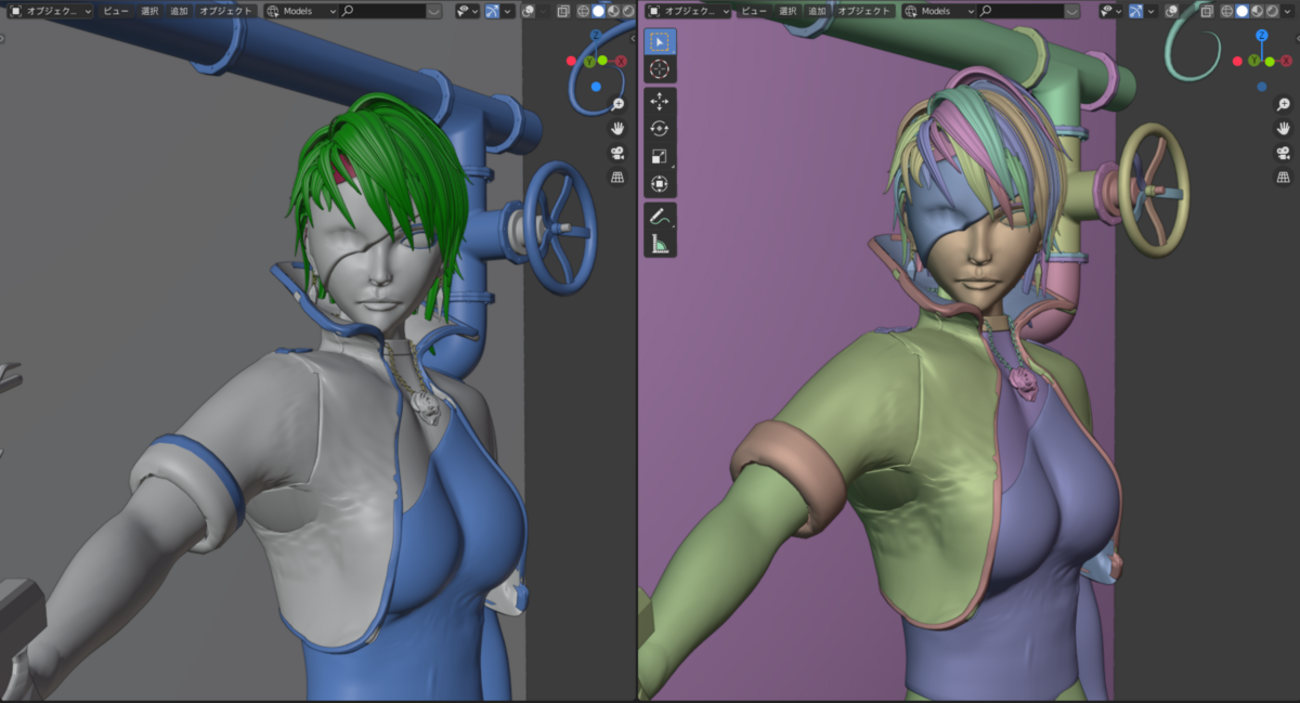Pick the Scale tool in right viewport
Image resolution: width=1300 pixels, height=703 pixels.
point(659,156)
